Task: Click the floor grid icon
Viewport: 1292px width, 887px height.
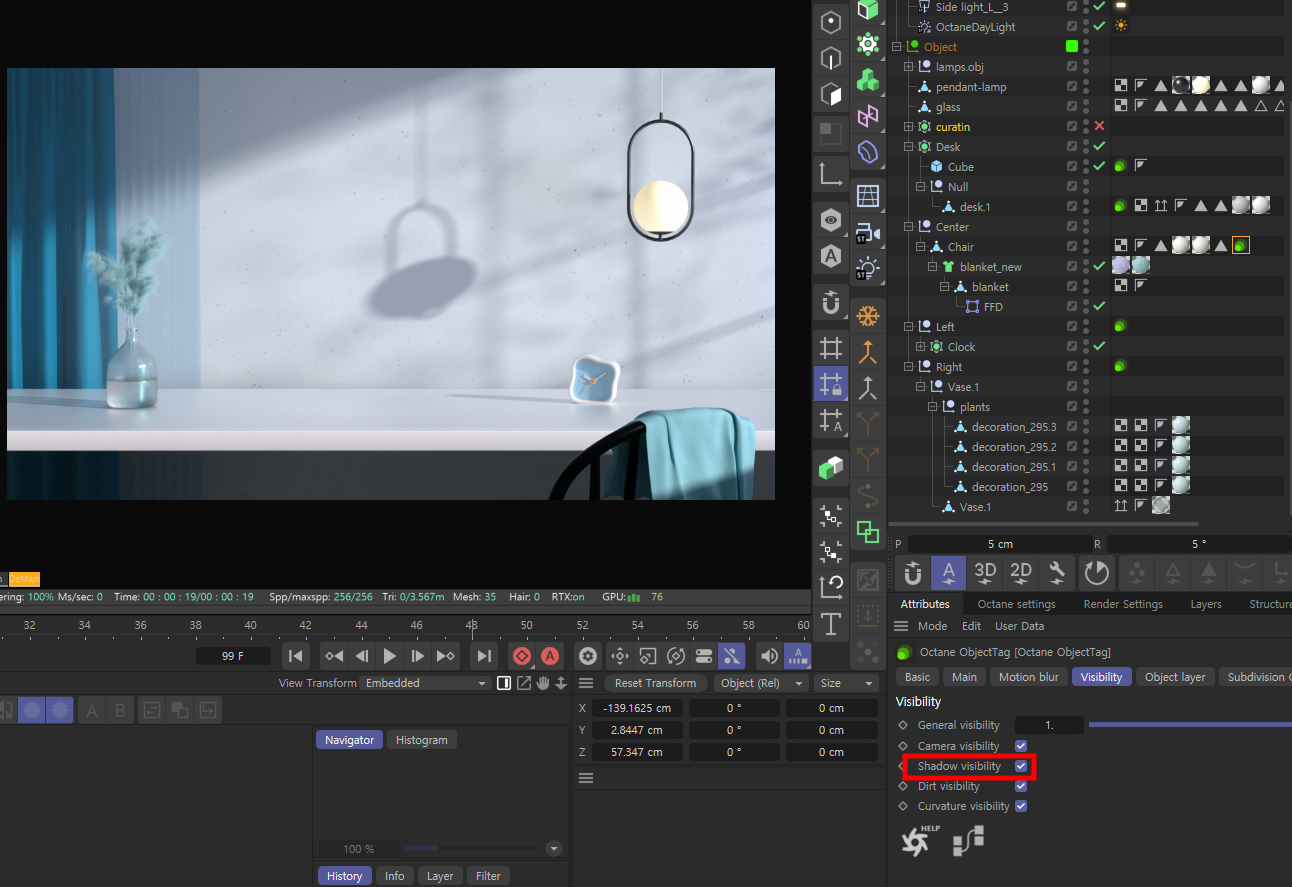Action: coord(867,196)
